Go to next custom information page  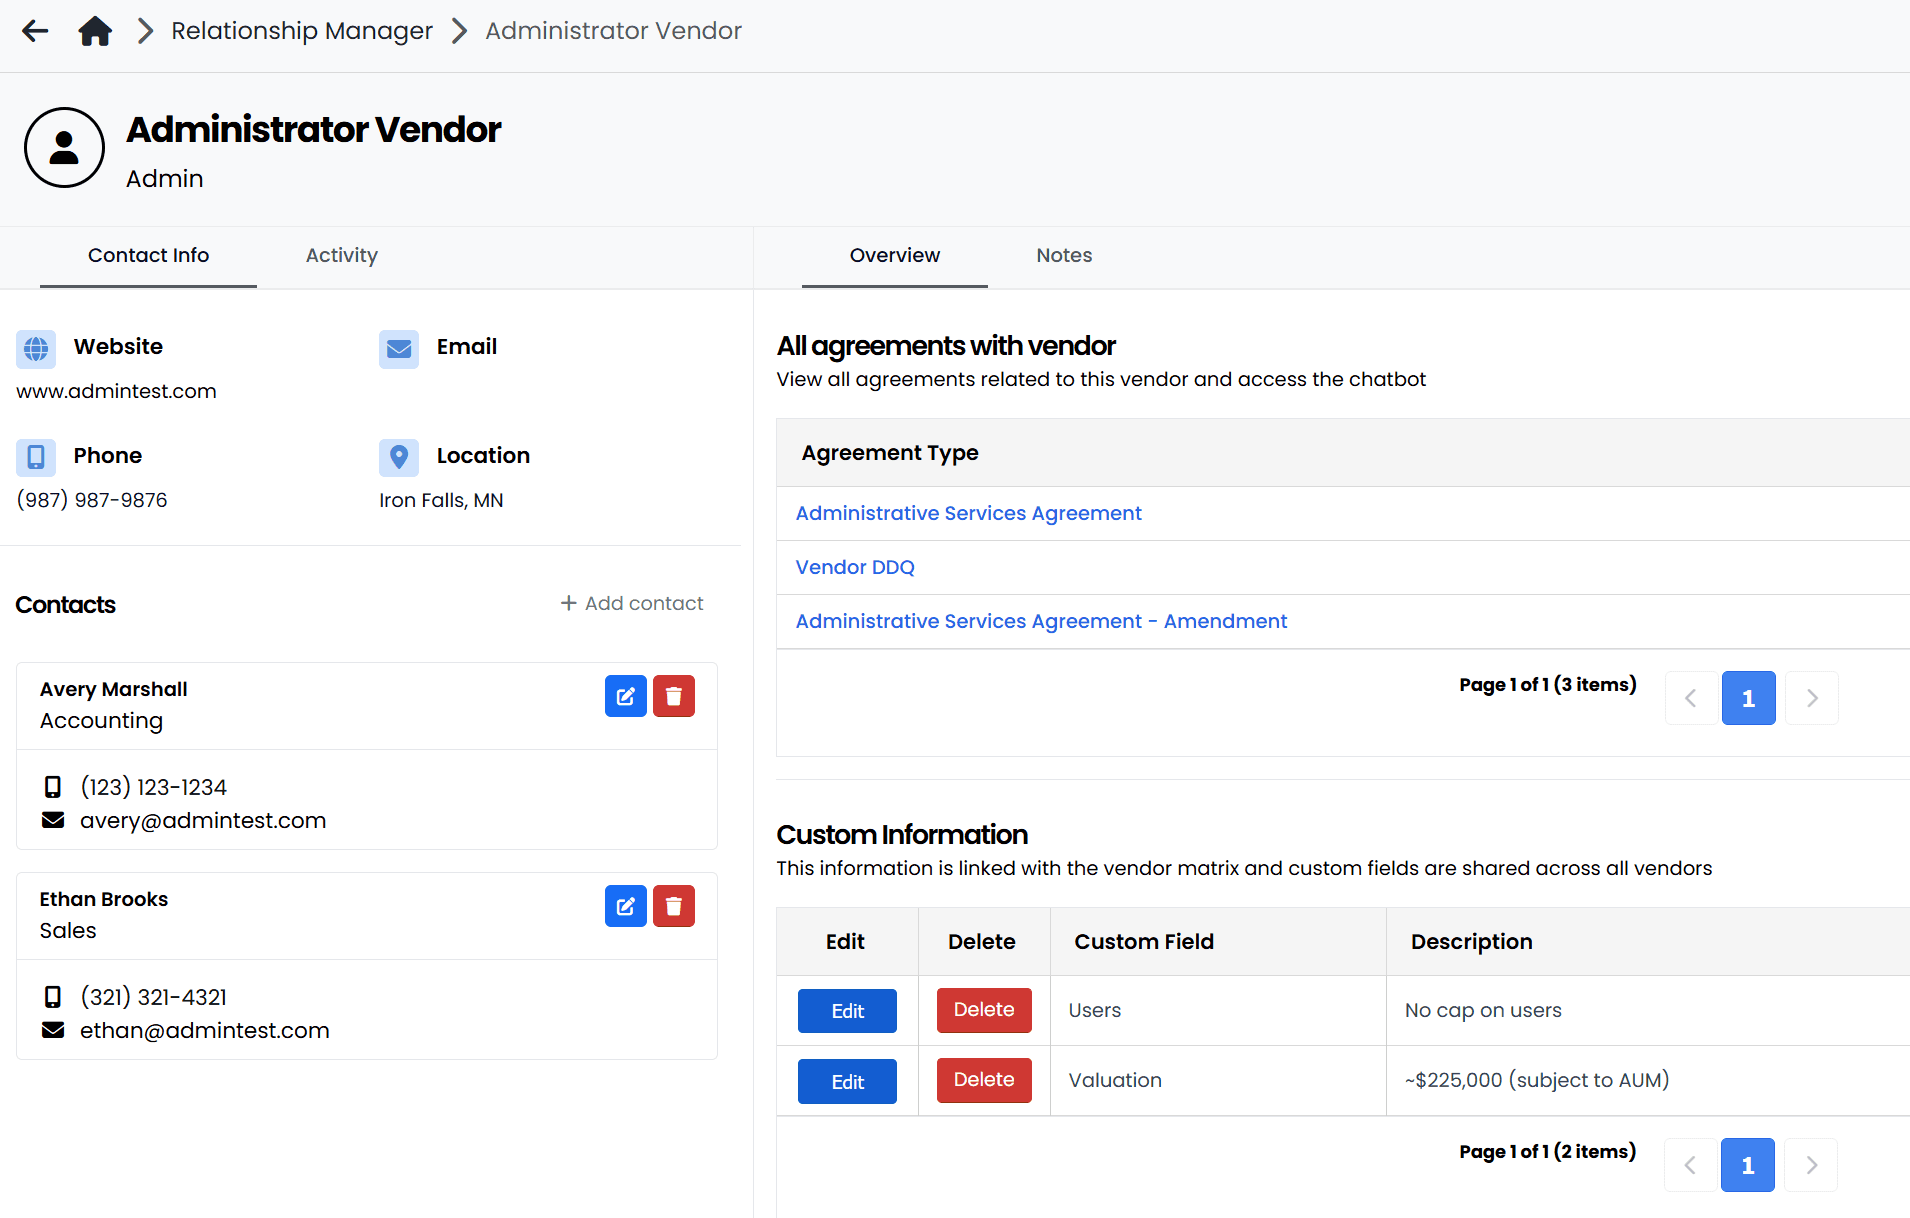pos(1811,1165)
